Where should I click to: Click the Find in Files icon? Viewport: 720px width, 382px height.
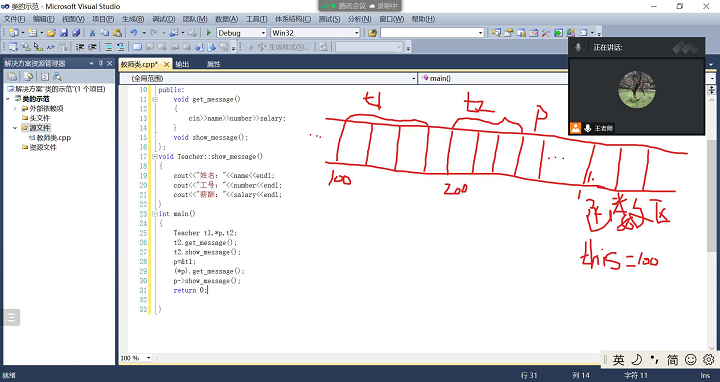tap(372, 33)
